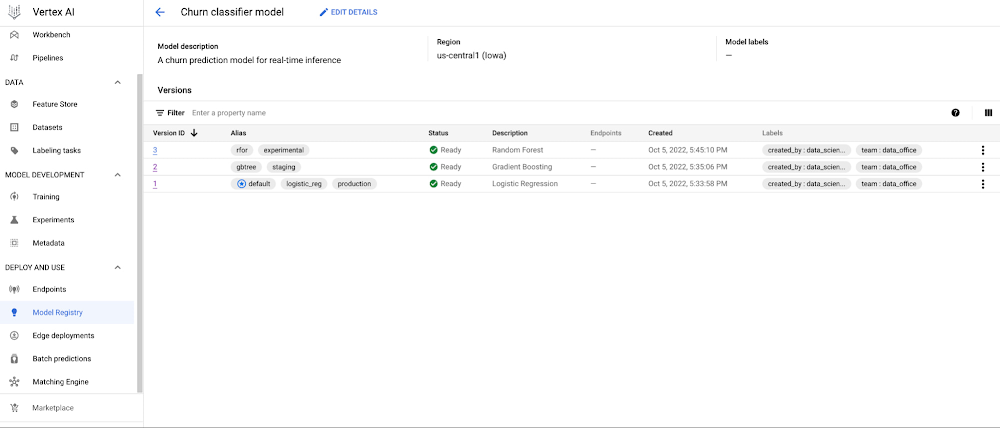Click Ready status check icon for version 2
Screen dimensions: 1000x428
(434, 167)
